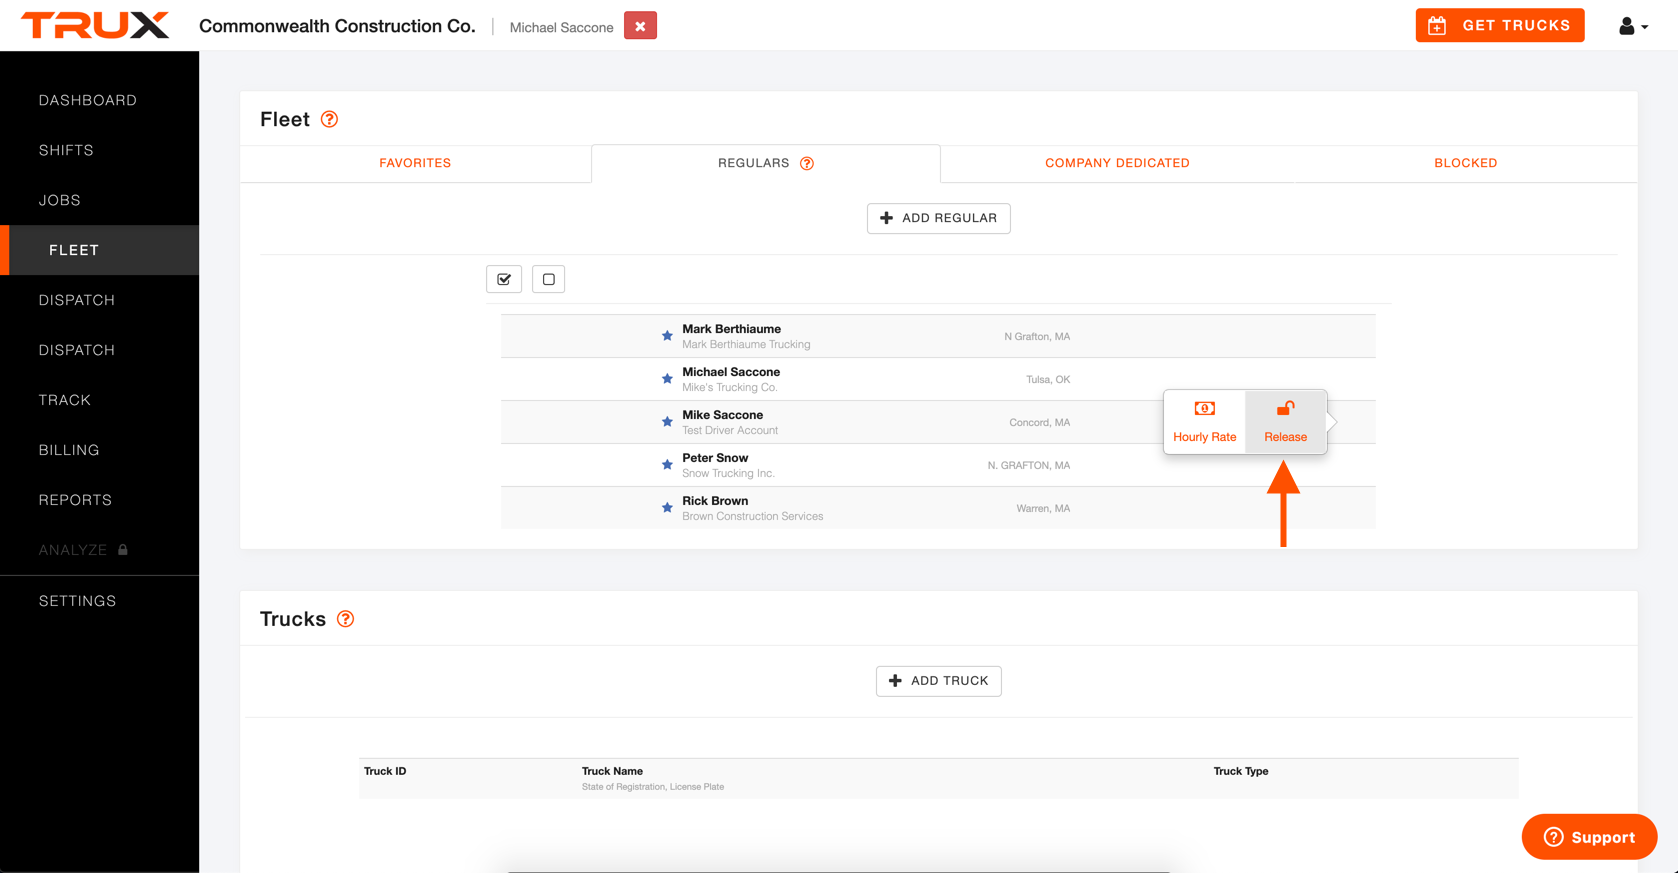Click the TRUX logo
The width and height of the screenshot is (1678, 873).
tap(95, 25)
